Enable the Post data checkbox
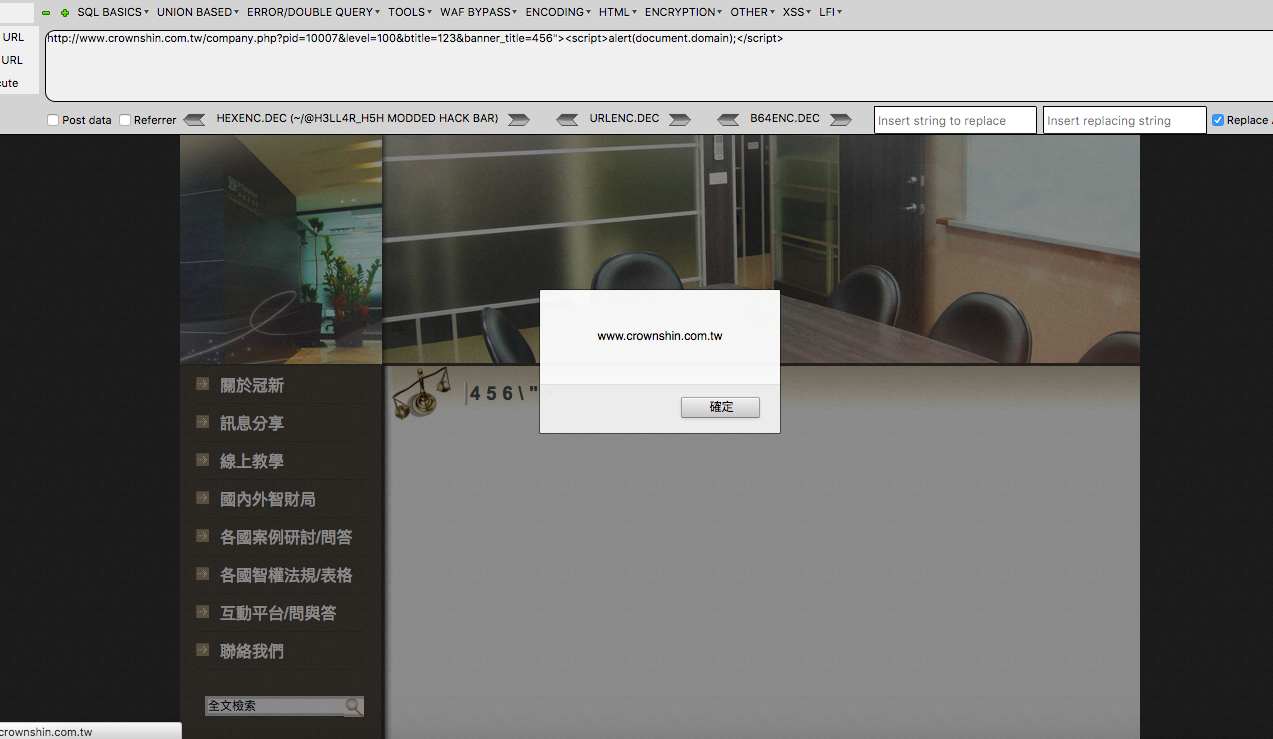This screenshot has width=1273, height=739. 53,120
